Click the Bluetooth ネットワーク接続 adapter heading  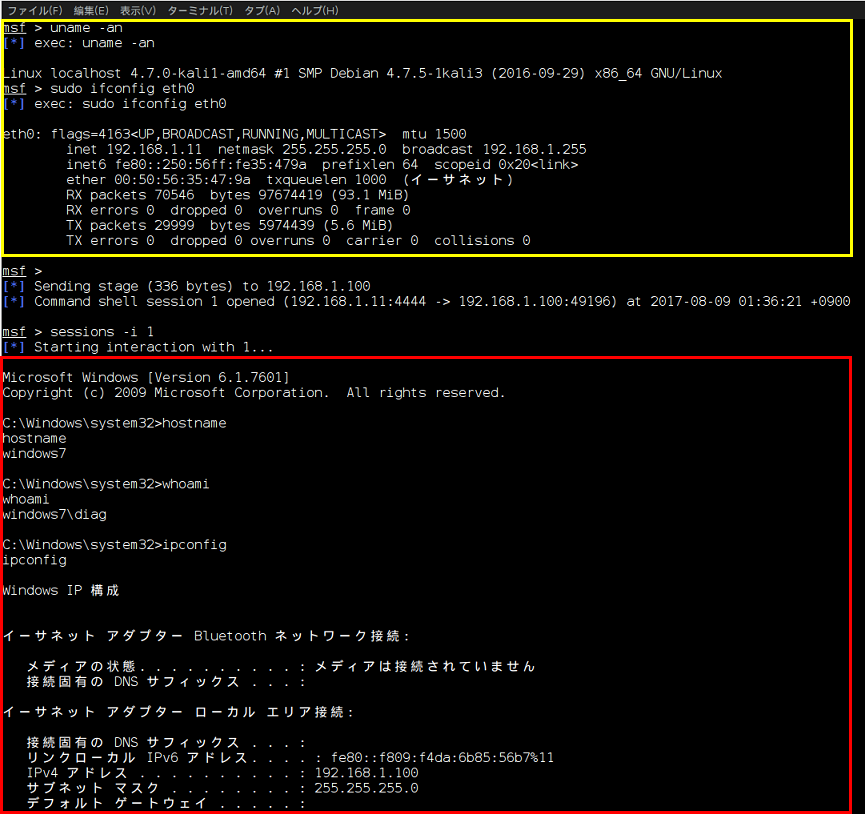pos(206,636)
